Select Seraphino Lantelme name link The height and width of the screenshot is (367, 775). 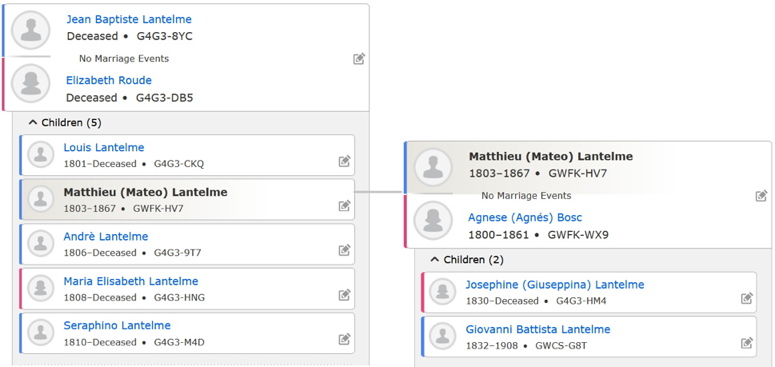[117, 326]
